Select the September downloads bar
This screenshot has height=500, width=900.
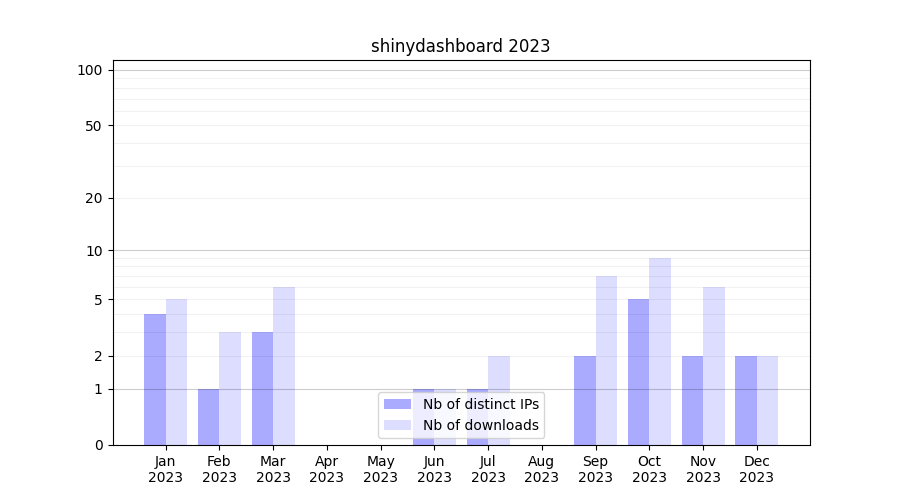(606, 360)
